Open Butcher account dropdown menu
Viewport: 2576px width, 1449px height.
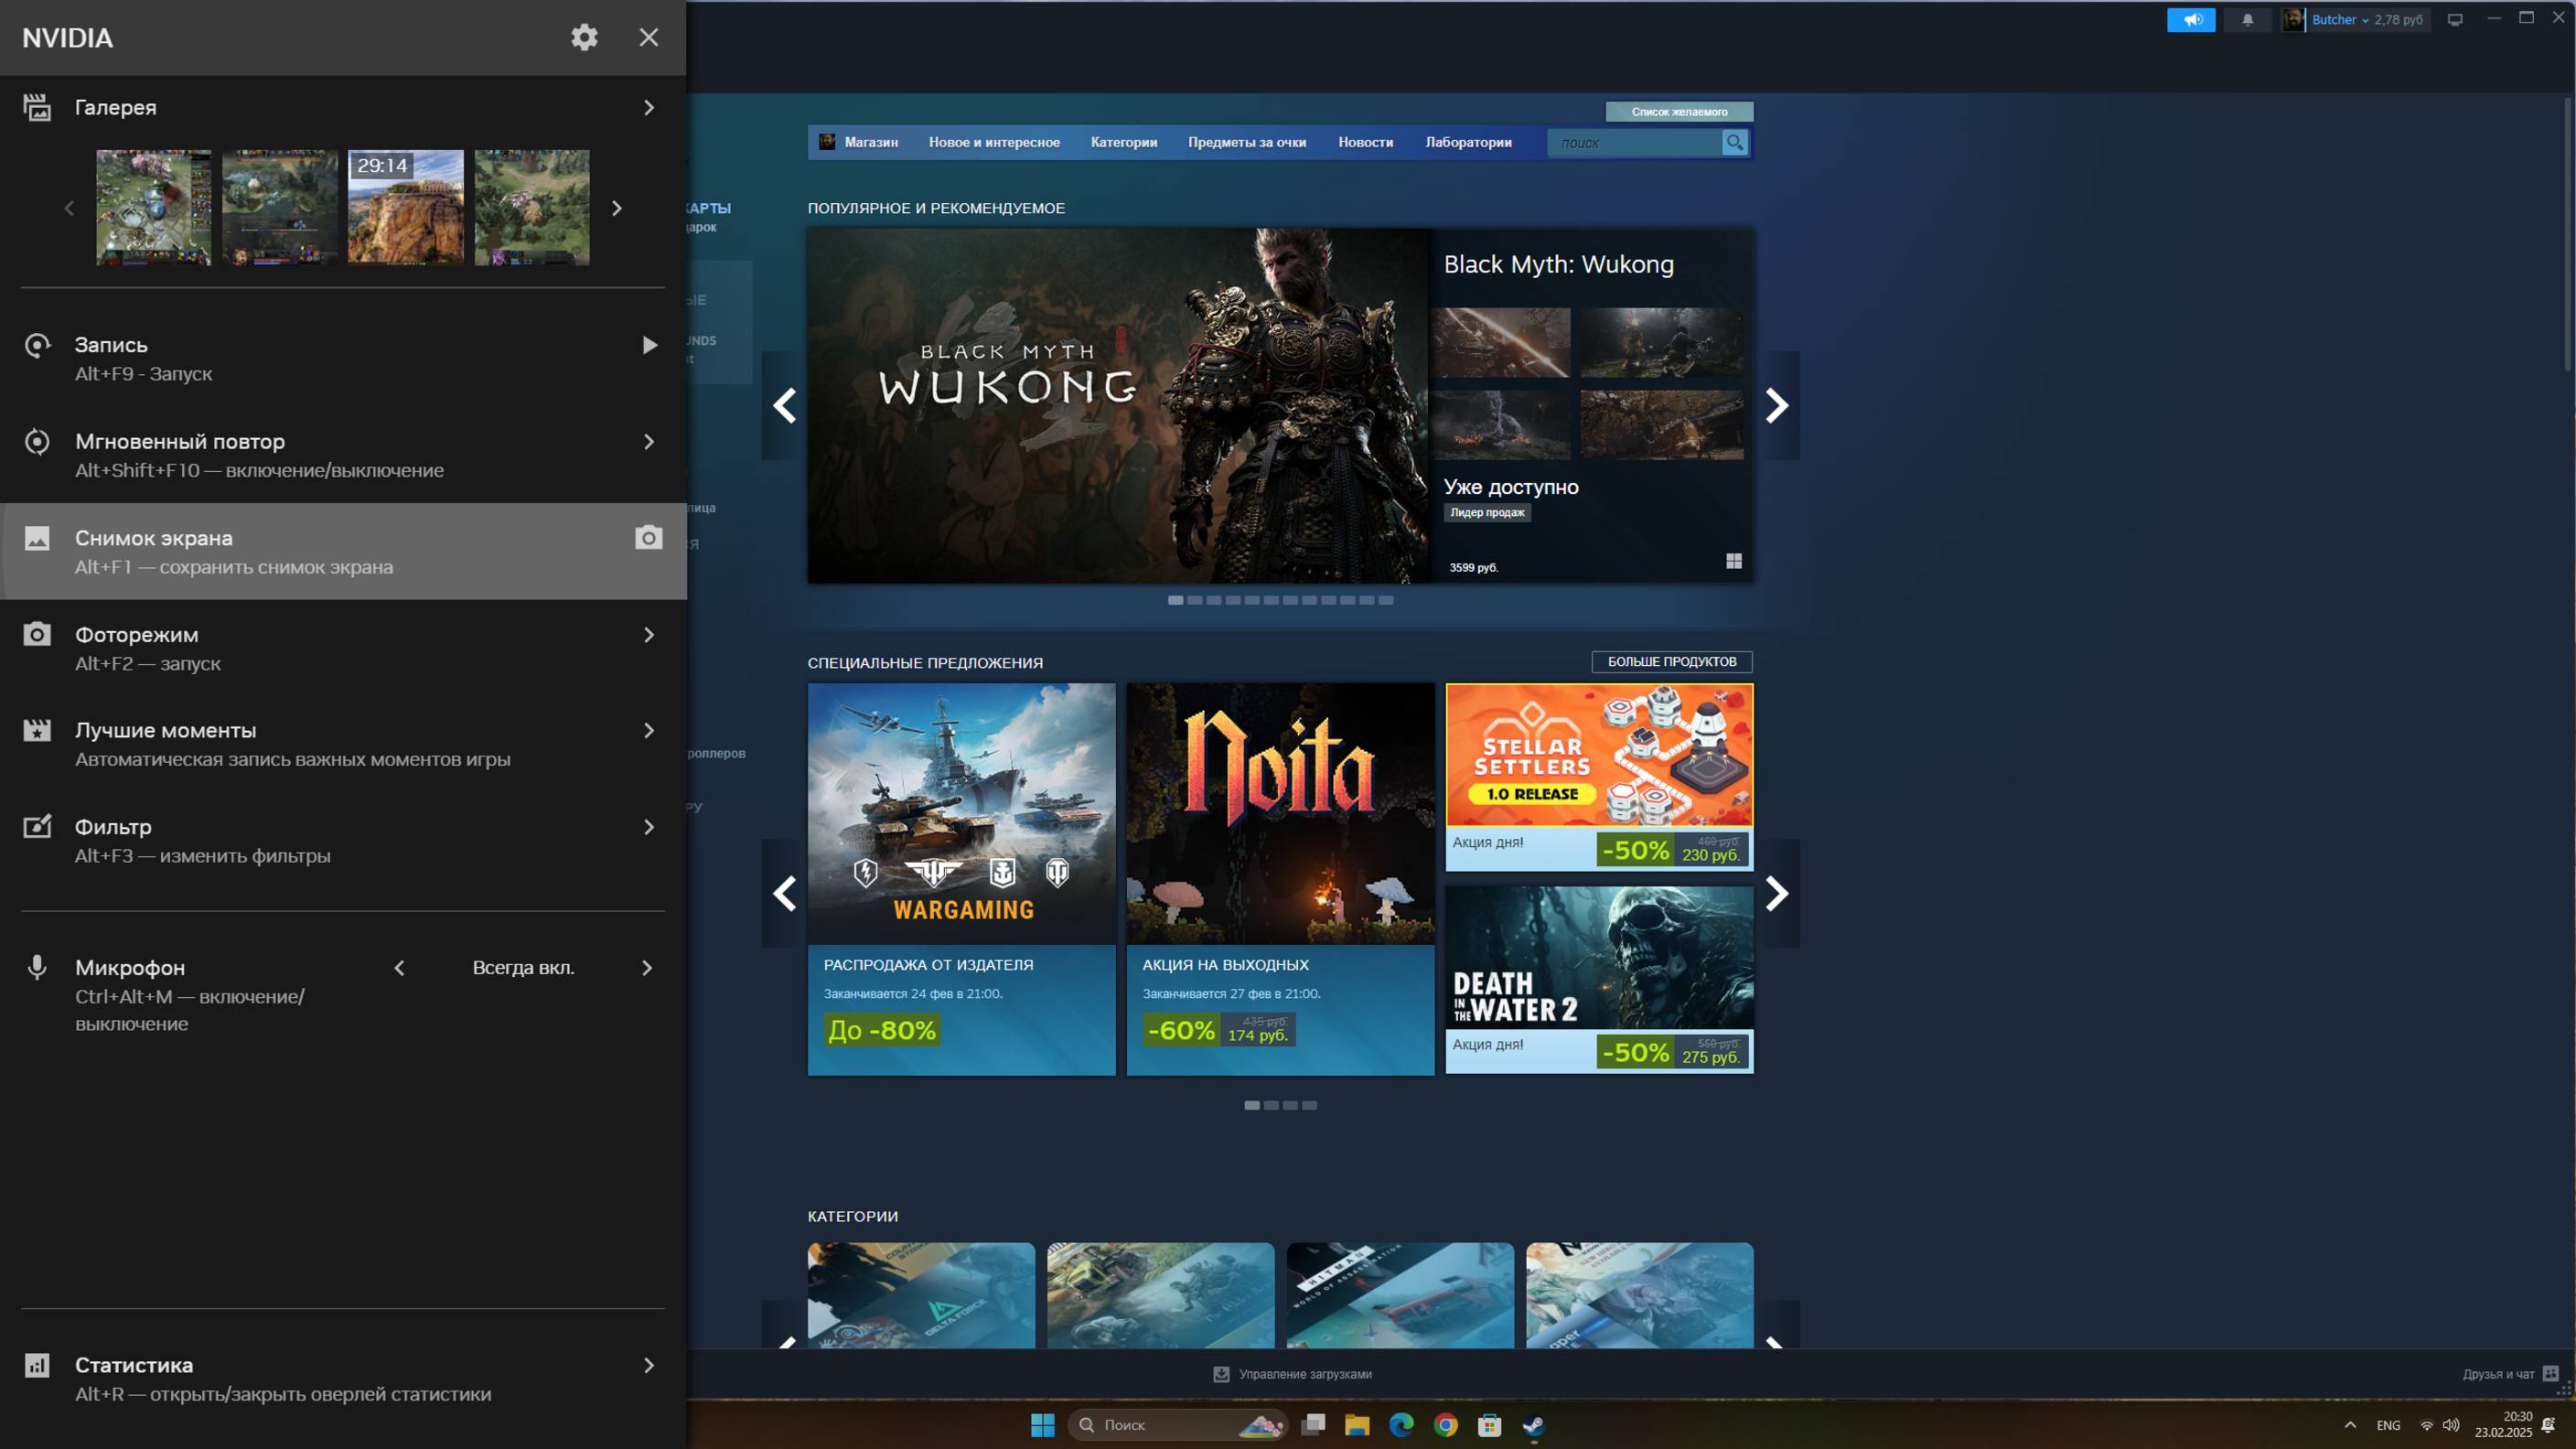pyautogui.click(x=2340, y=19)
